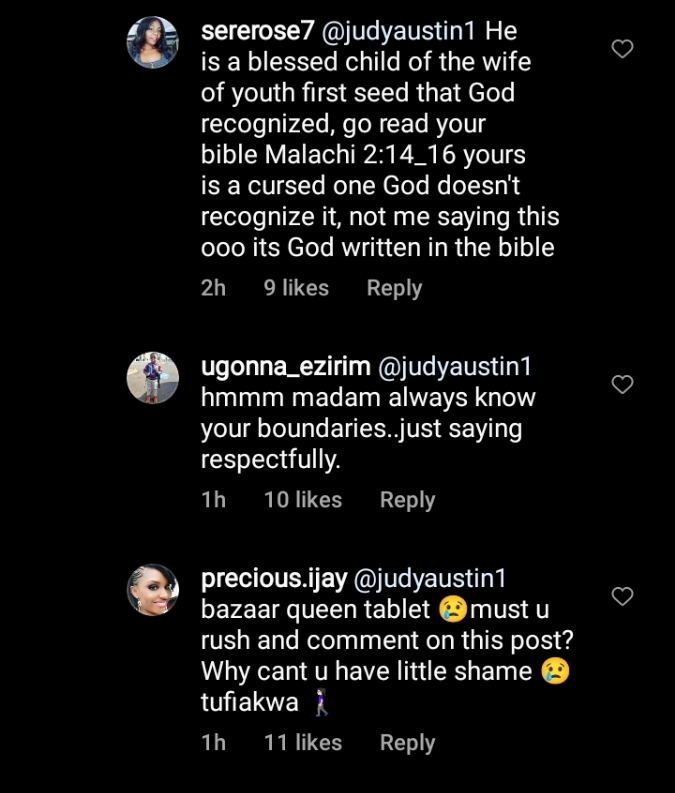Open the precious.ijay username link
The image size is (675, 793).
(x=272, y=578)
